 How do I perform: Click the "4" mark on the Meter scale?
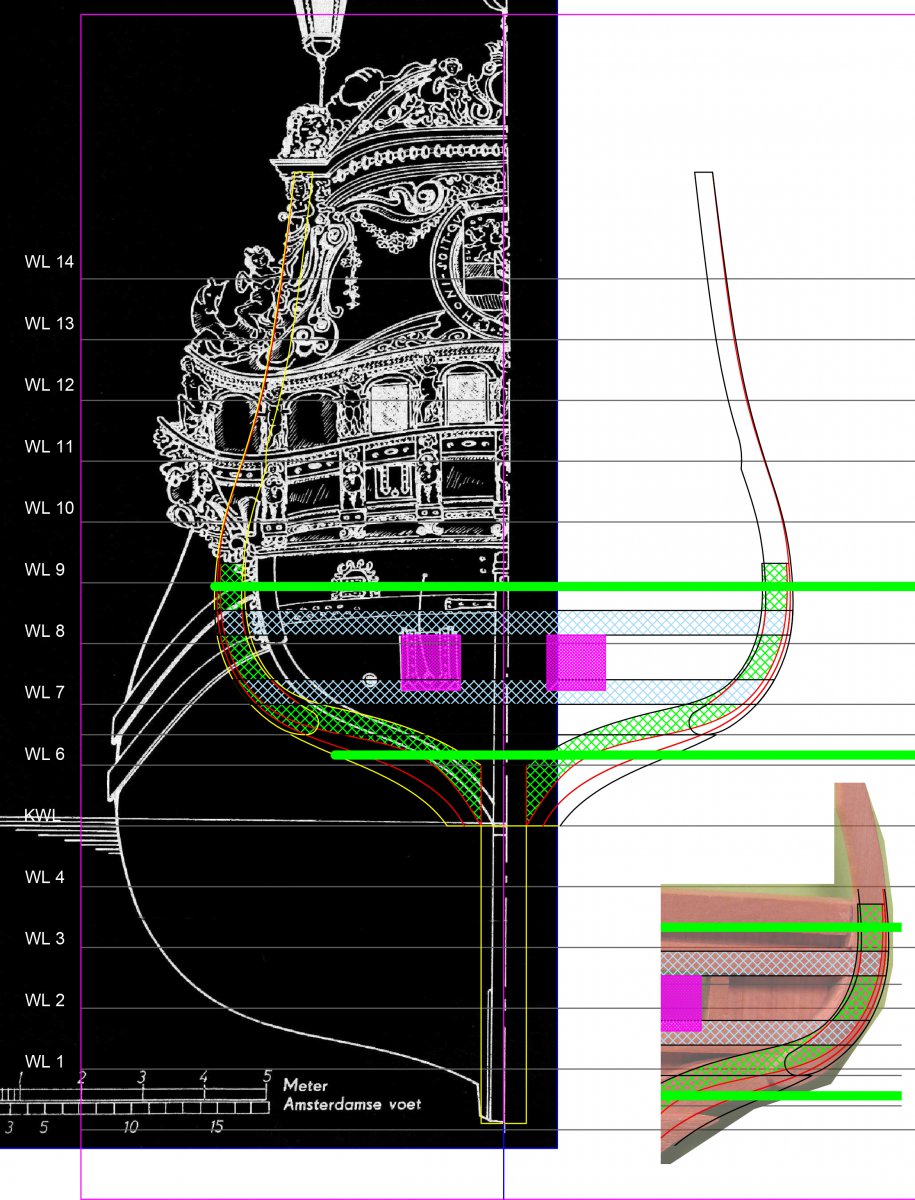[x=205, y=1077]
